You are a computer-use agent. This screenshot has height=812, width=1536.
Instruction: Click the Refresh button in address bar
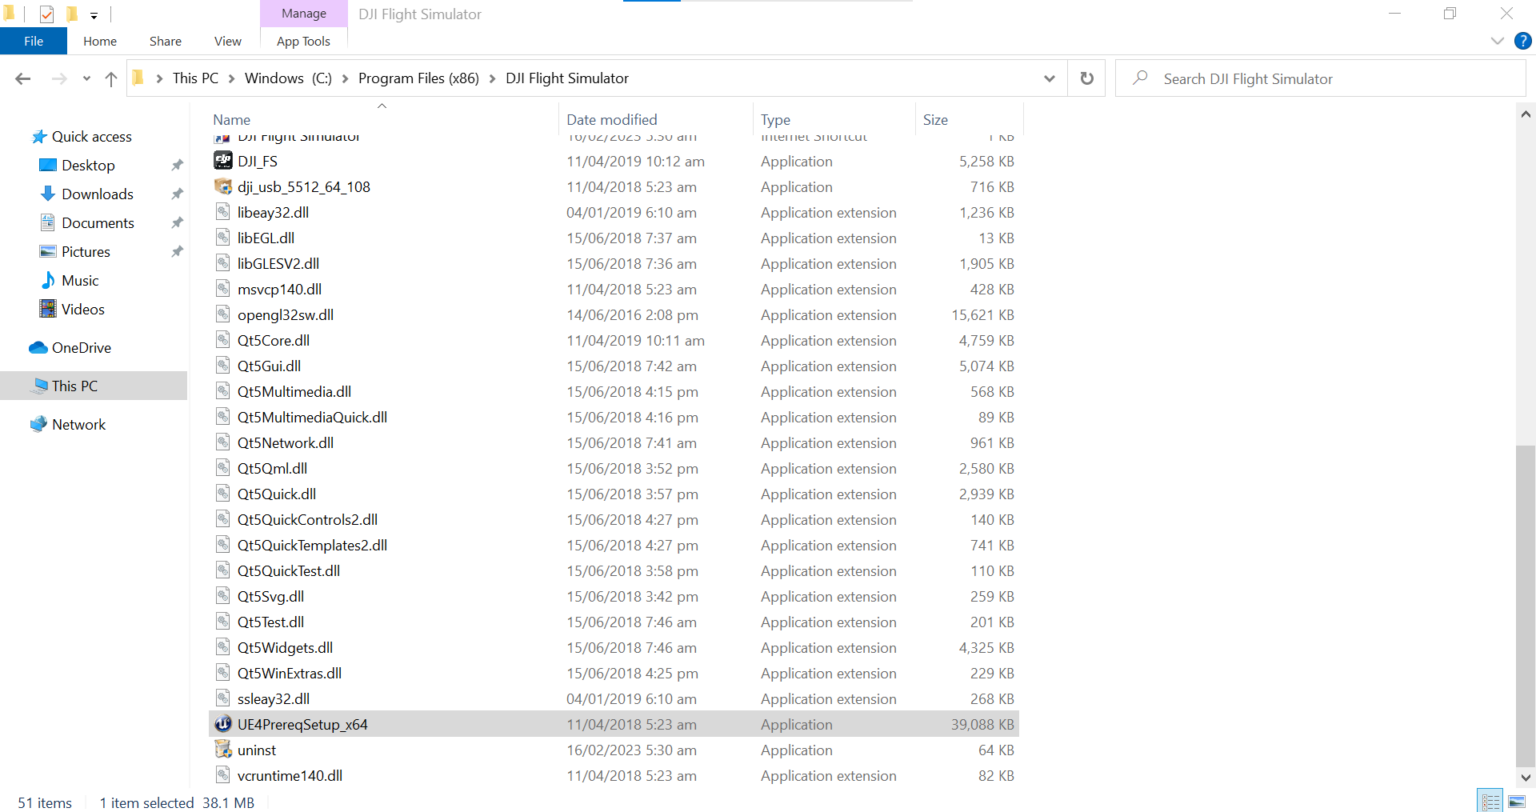pyautogui.click(x=1087, y=78)
